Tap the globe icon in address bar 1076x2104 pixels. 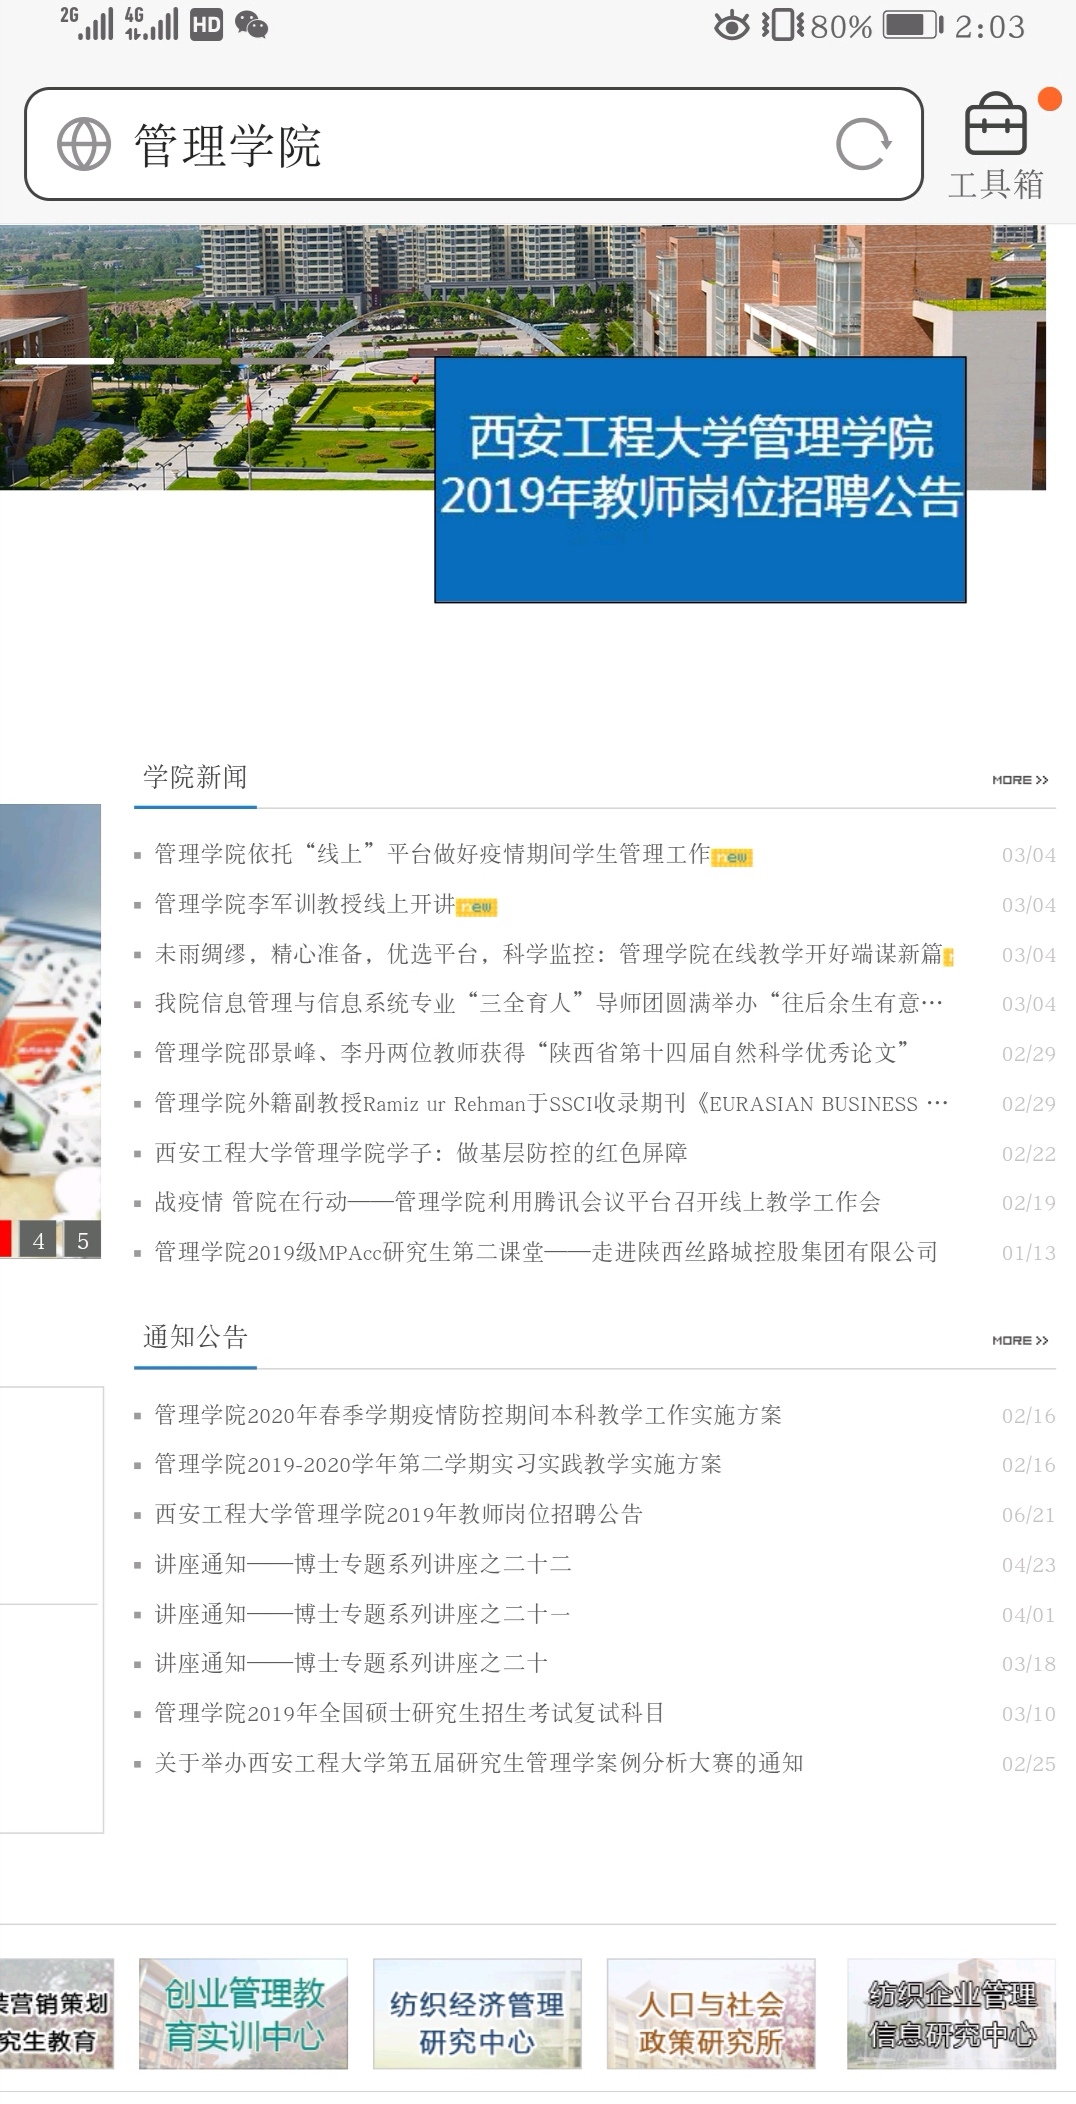tap(84, 144)
